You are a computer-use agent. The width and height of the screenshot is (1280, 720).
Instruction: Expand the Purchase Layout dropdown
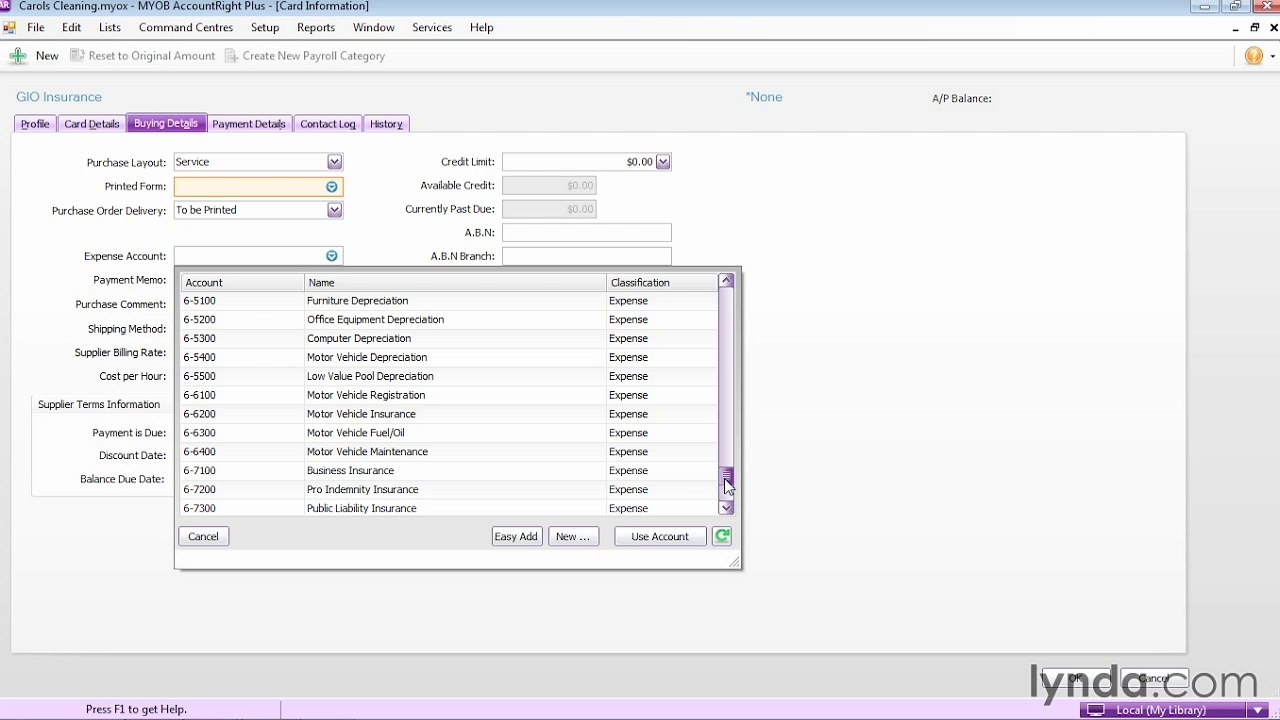coord(334,162)
